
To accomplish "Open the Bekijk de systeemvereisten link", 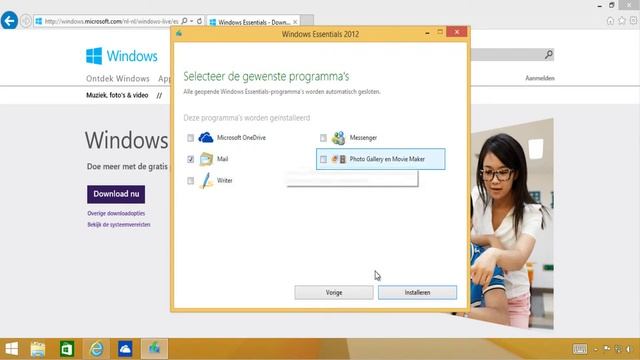I will [x=119, y=224].
